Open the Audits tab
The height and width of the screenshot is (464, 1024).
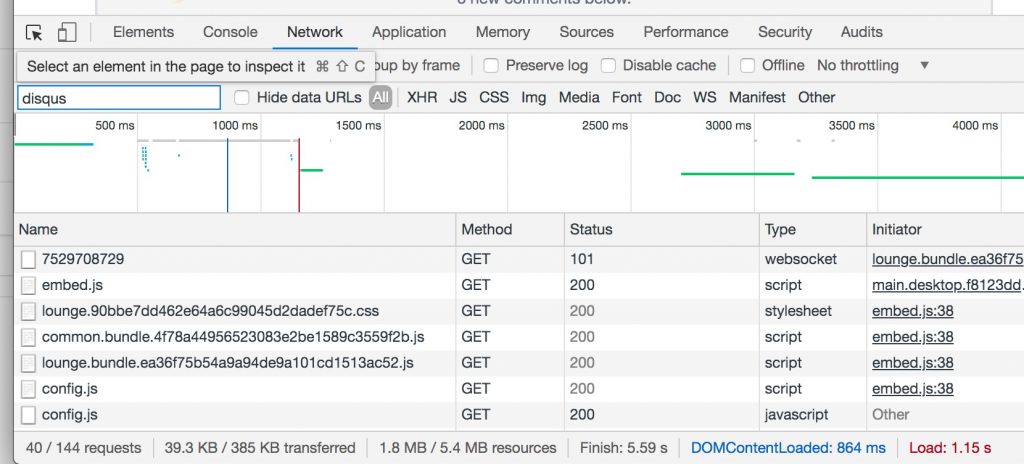coord(861,32)
